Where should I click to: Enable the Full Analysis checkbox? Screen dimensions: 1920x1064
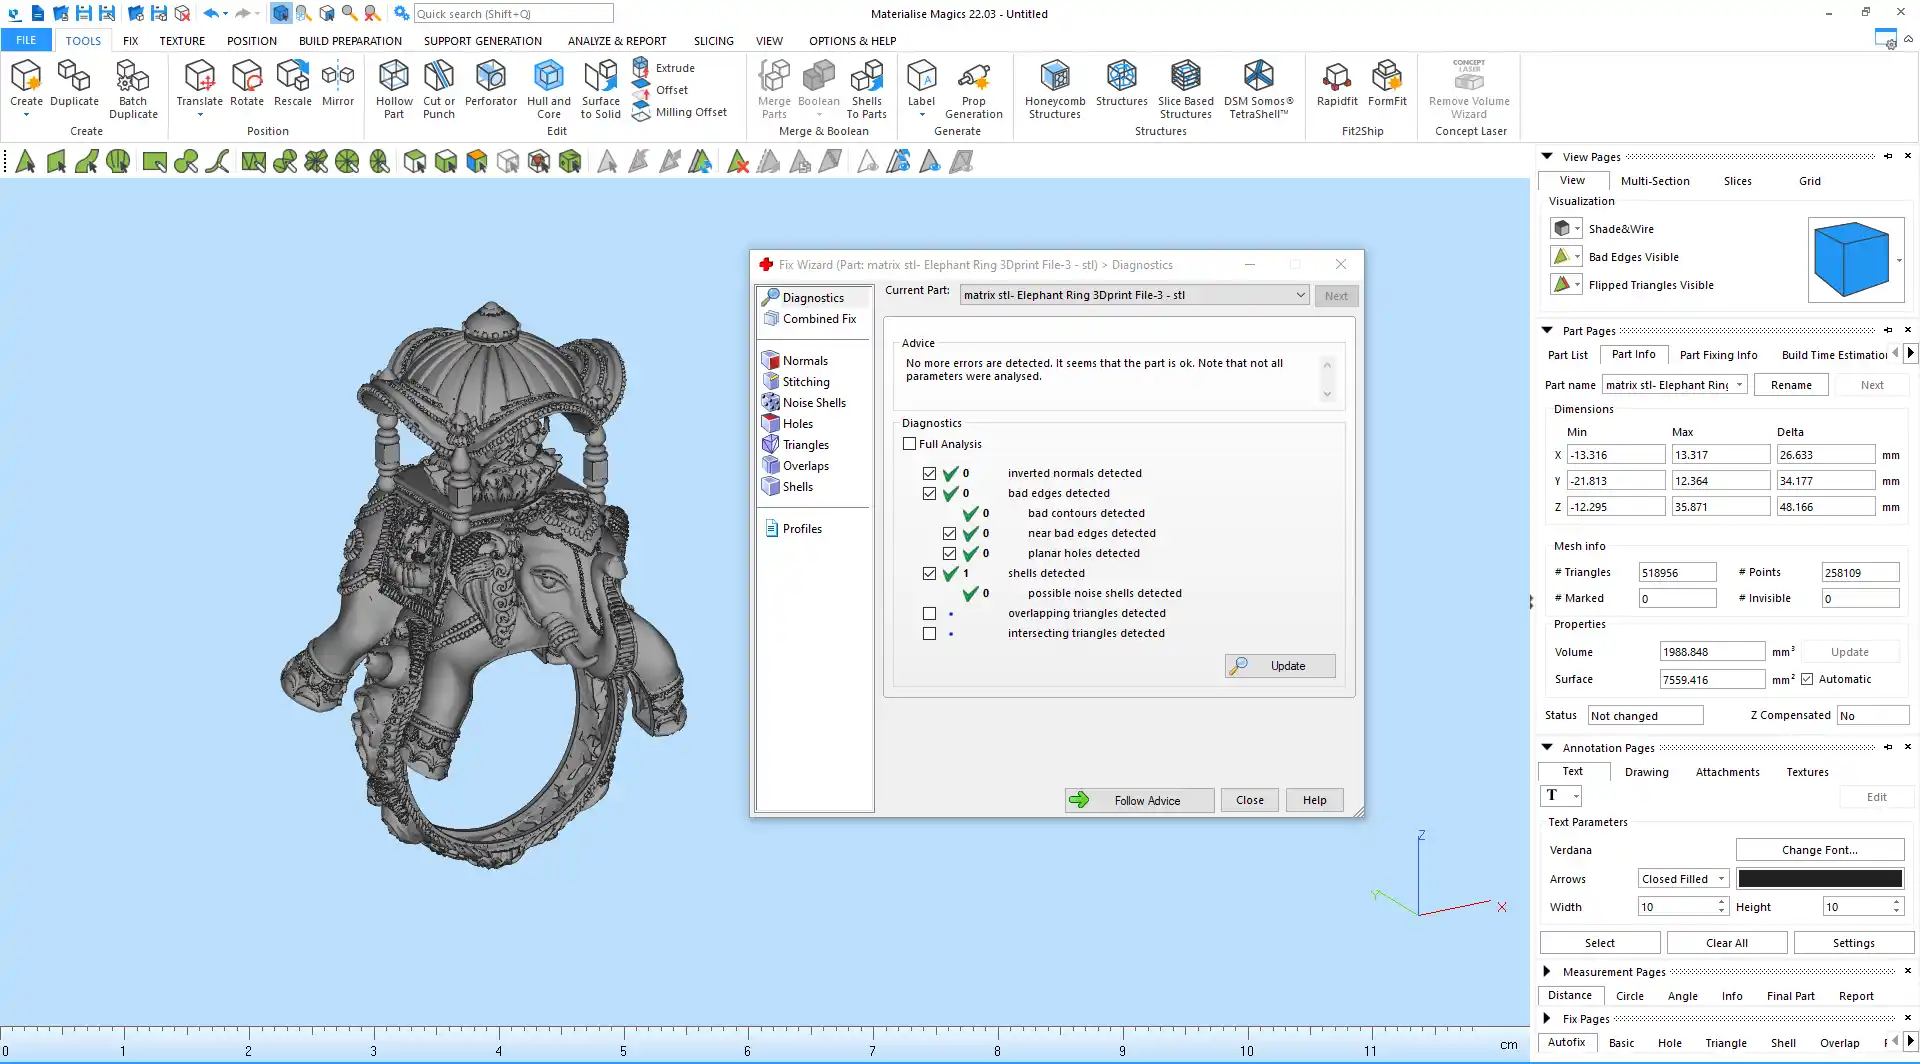(x=910, y=444)
